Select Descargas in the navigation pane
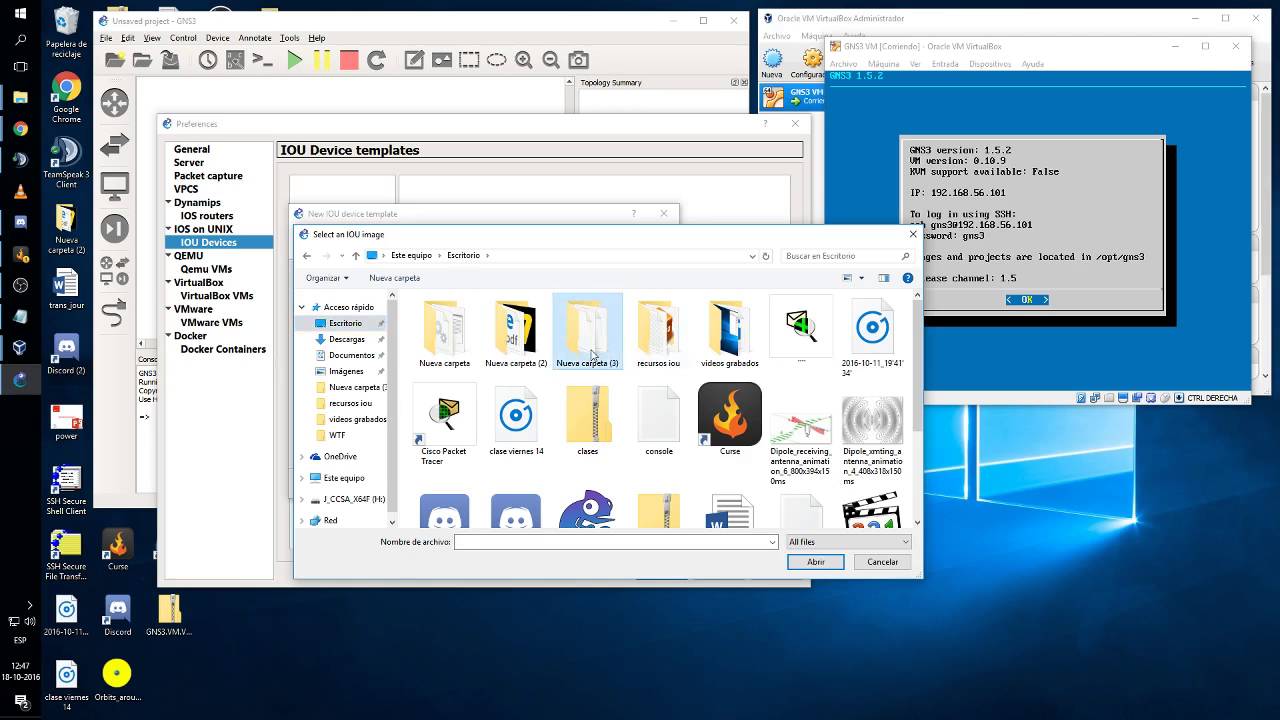Screen dimensions: 1280x720 click(x=346, y=339)
